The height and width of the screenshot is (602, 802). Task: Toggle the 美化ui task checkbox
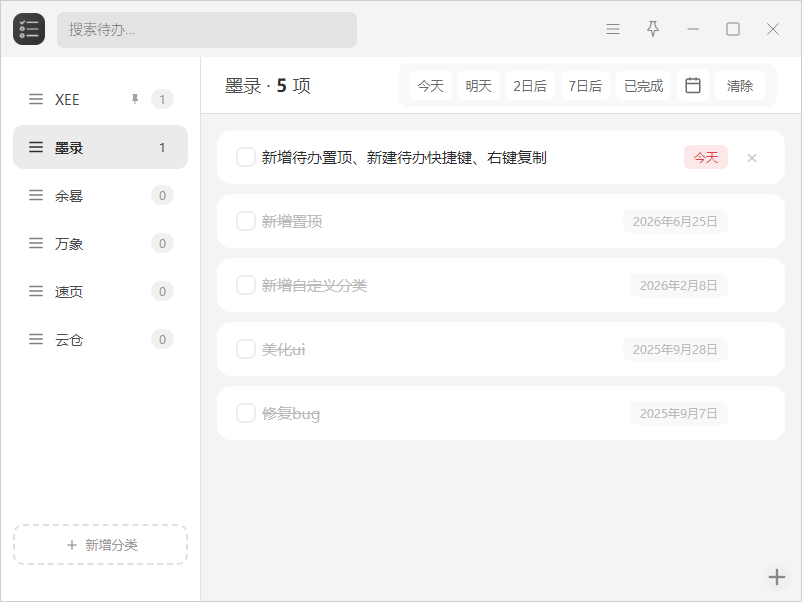[x=246, y=349]
